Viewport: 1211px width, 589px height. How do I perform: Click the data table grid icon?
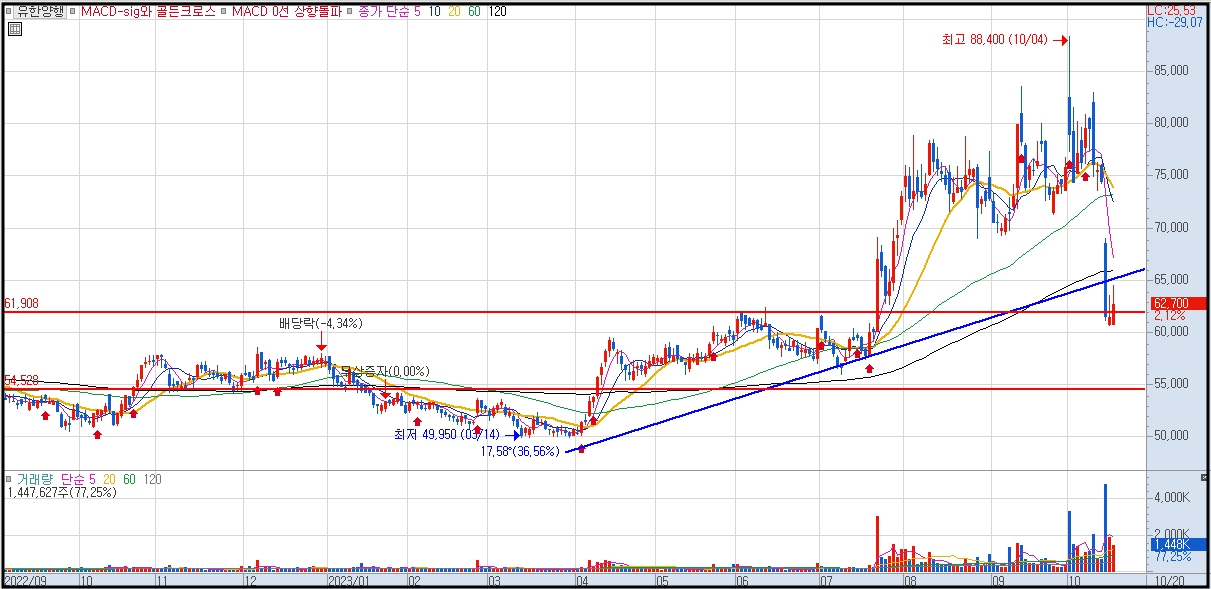pyautogui.click(x=13, y=29)
